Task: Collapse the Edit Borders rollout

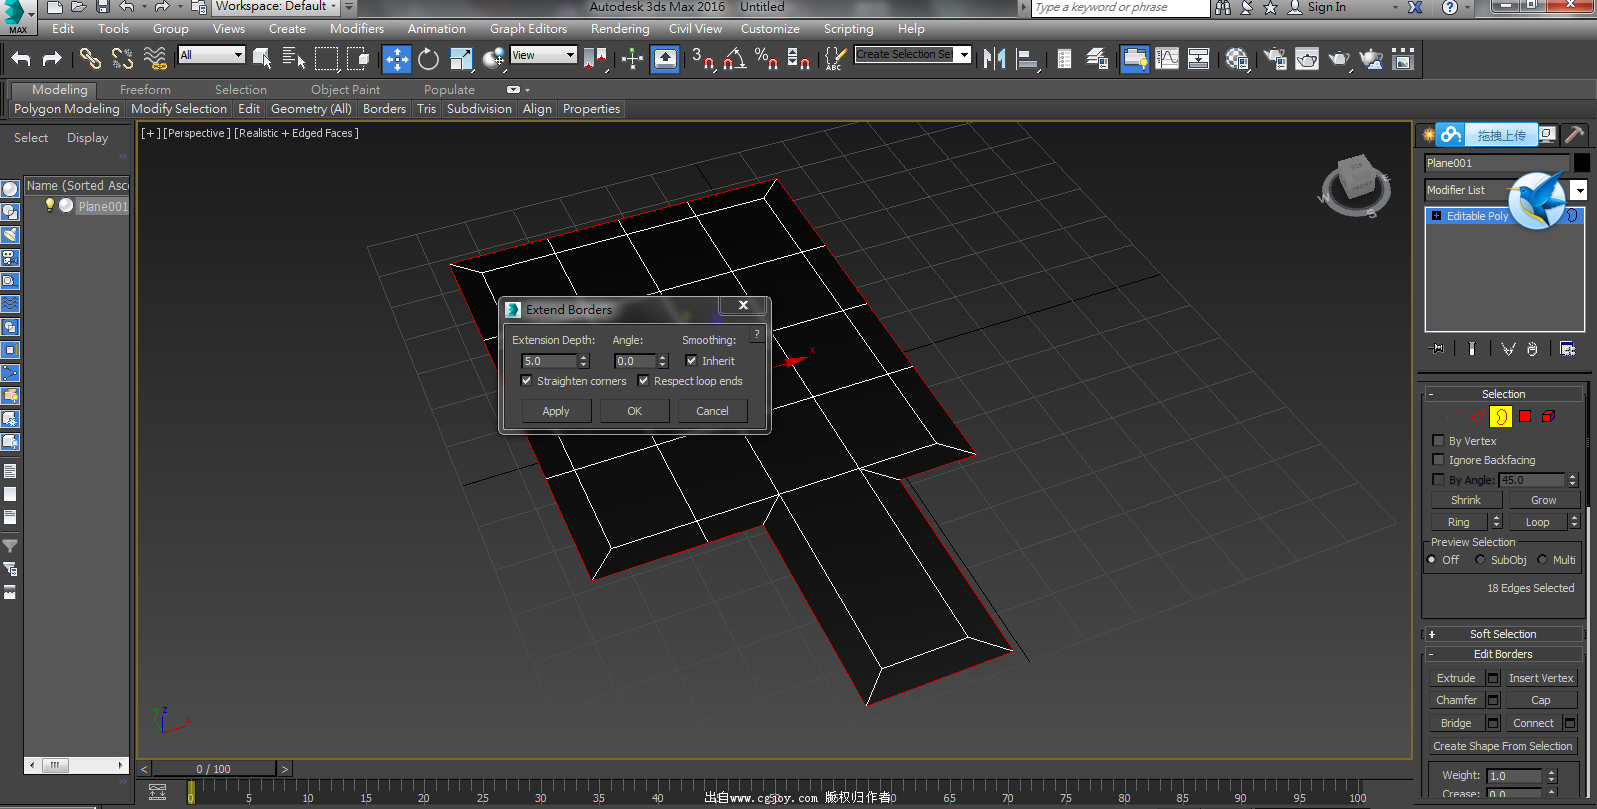Action: 1503,654
